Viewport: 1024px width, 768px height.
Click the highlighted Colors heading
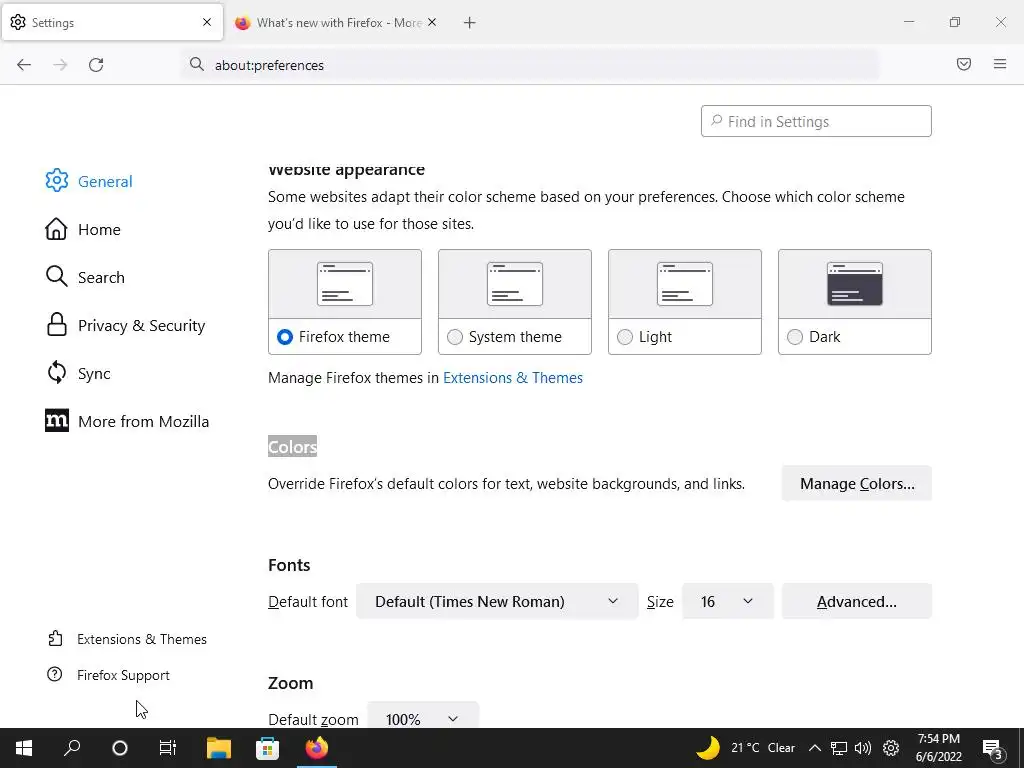coord(292,447)
